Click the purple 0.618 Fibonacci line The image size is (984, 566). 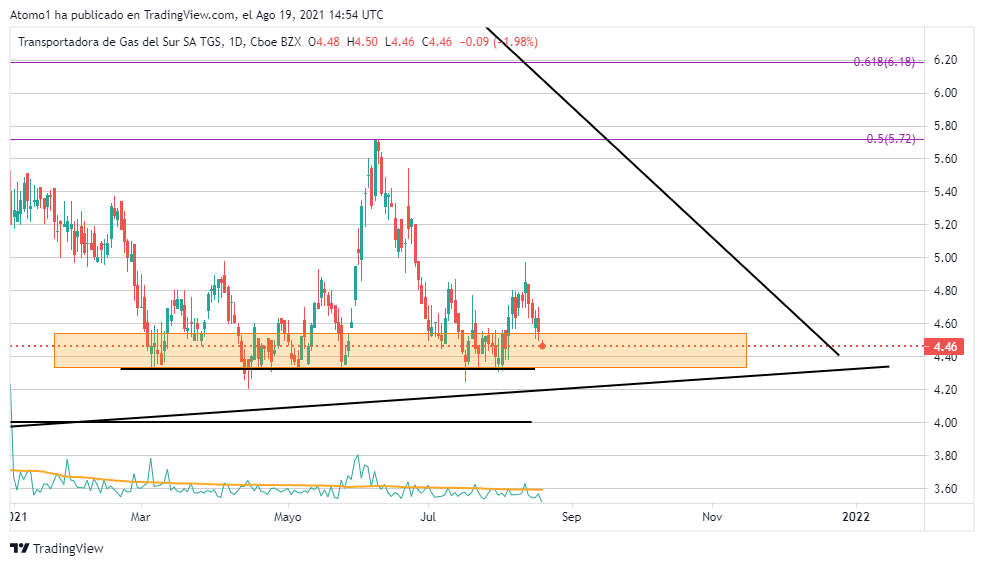(400, 62)
